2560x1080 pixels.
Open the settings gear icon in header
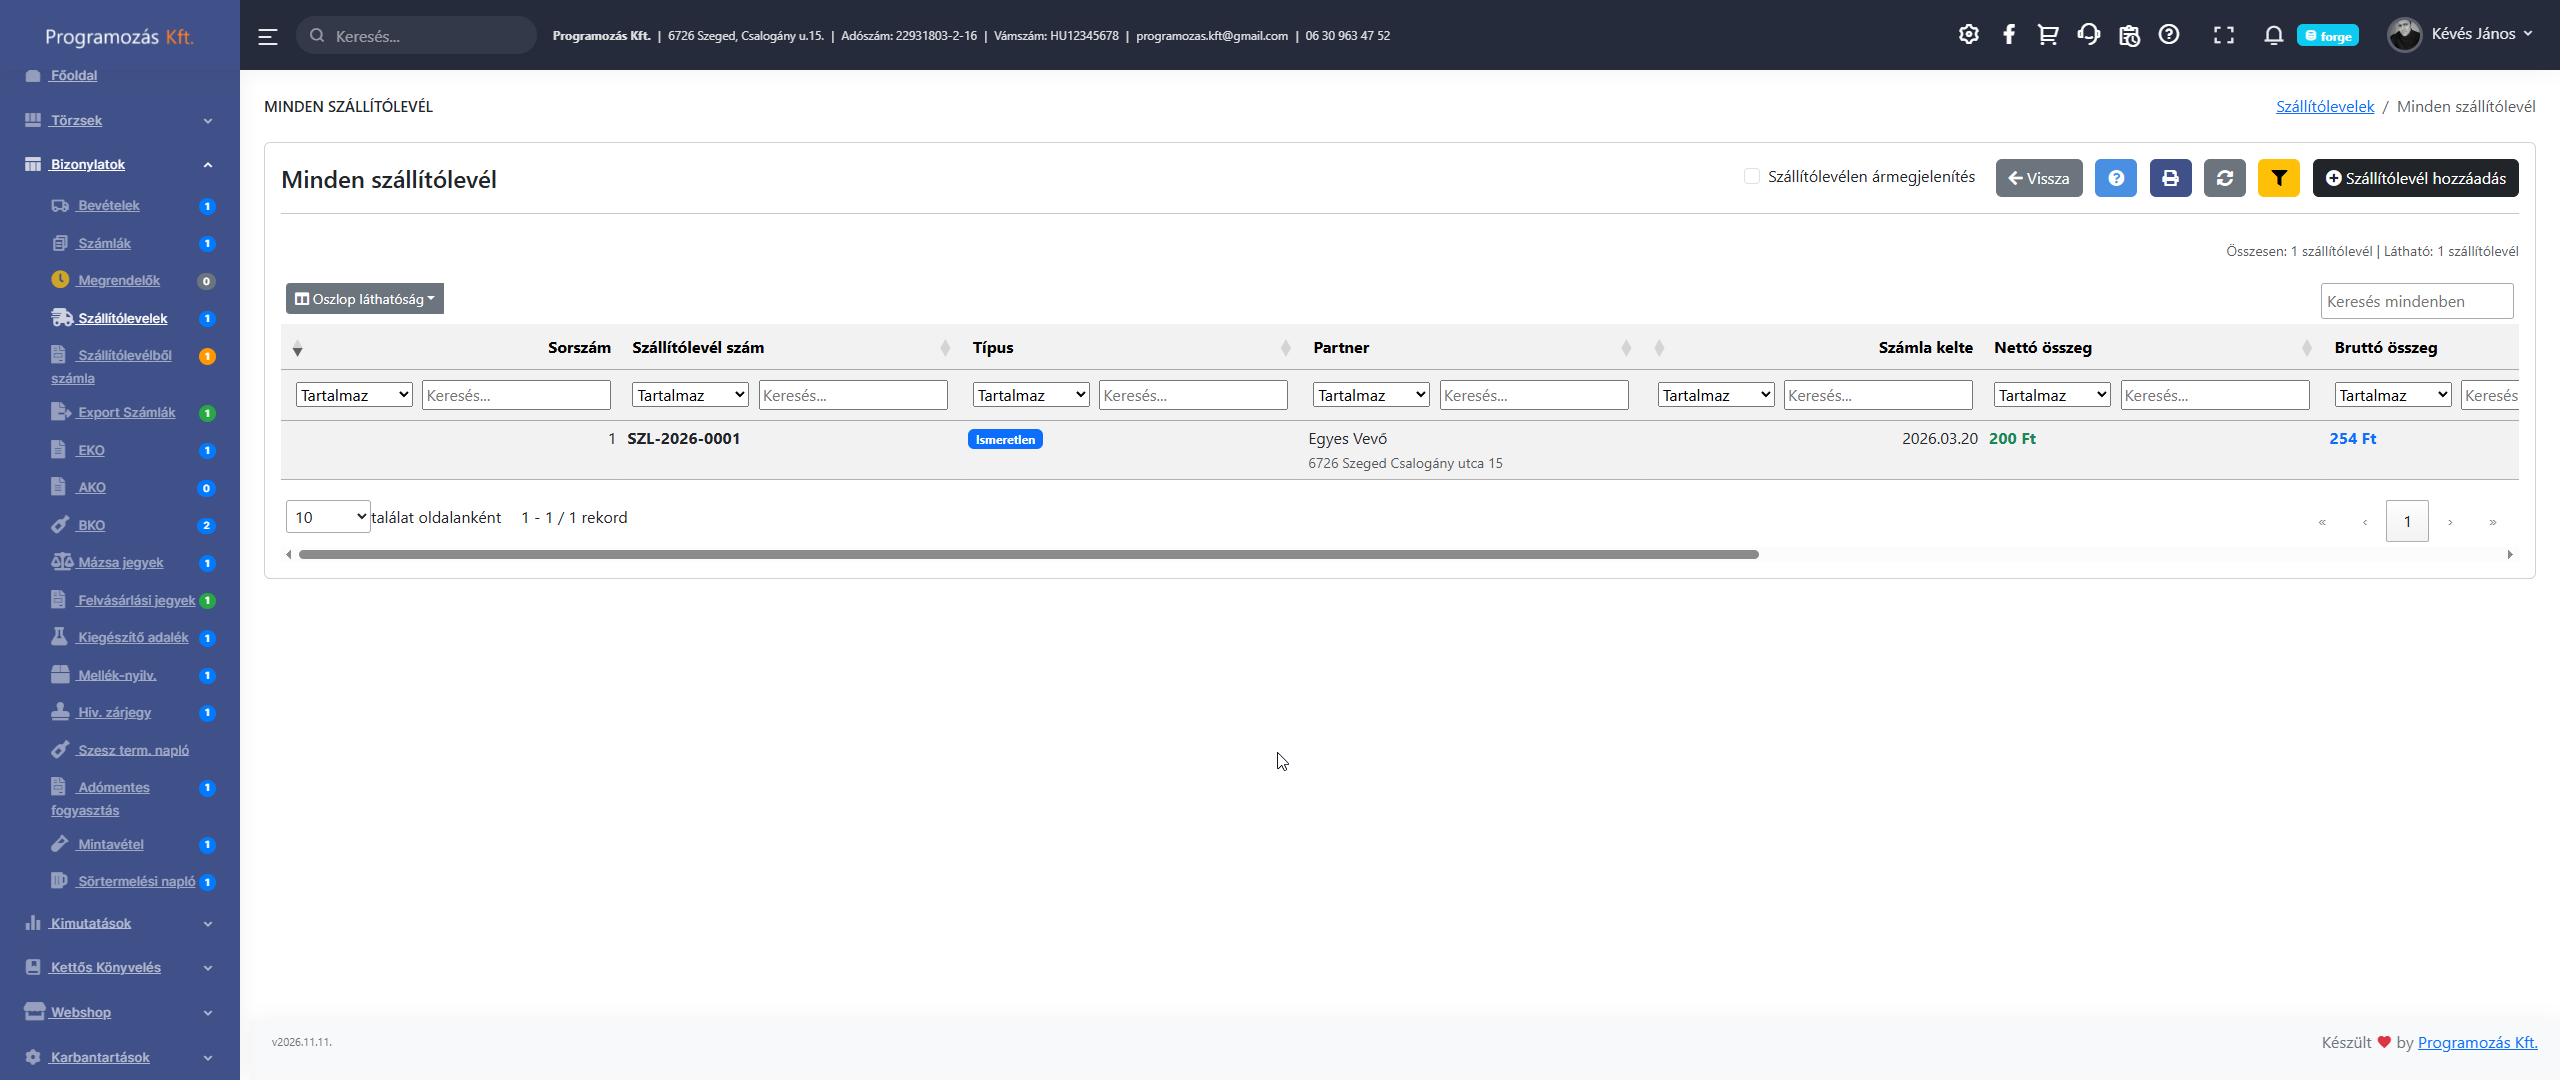point(1968,35)
